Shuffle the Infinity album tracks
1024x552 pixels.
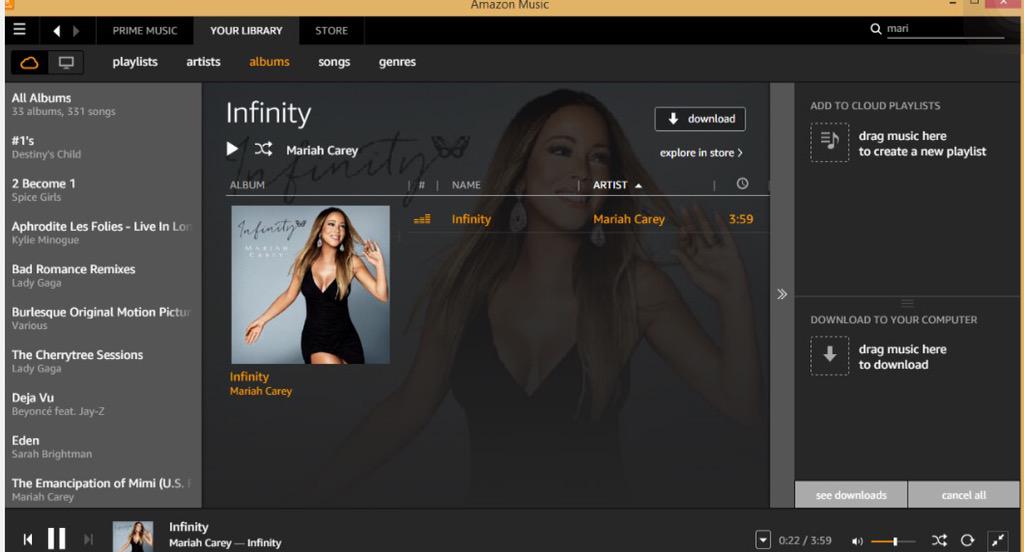[x=263, y=149]
